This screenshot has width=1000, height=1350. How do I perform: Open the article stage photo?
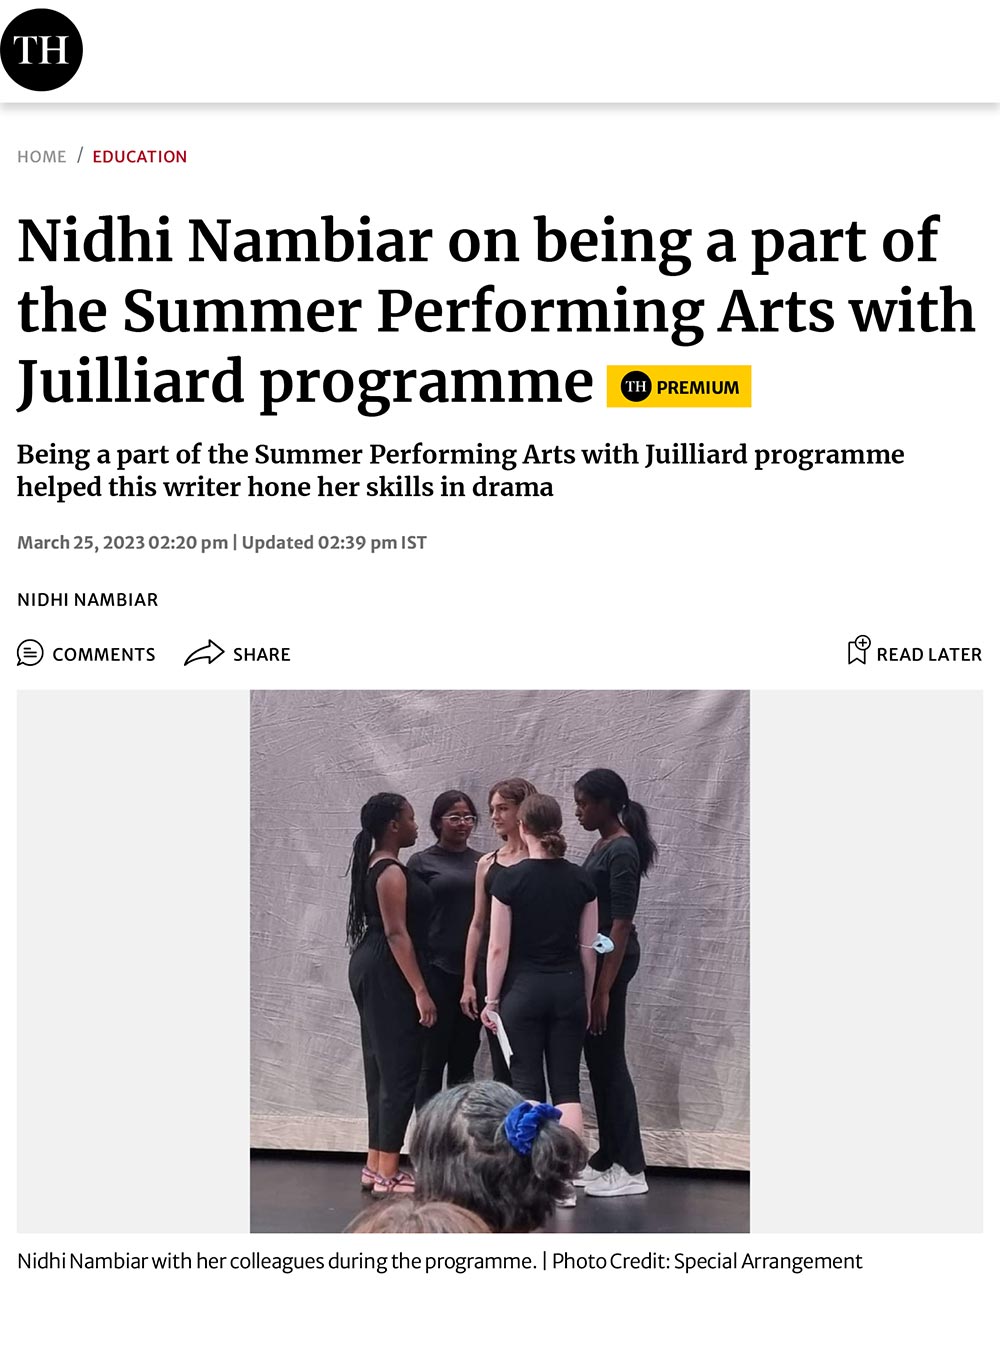(x=500, y=961)
